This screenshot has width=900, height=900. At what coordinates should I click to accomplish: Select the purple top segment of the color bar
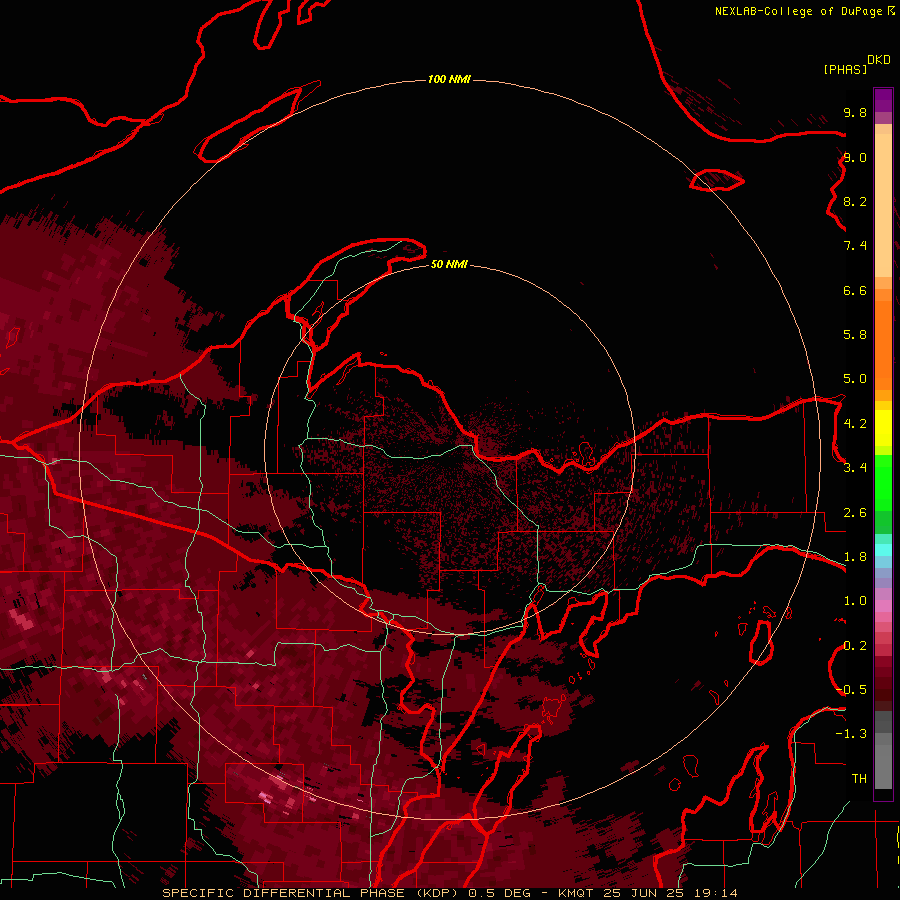tap(883, 100)
